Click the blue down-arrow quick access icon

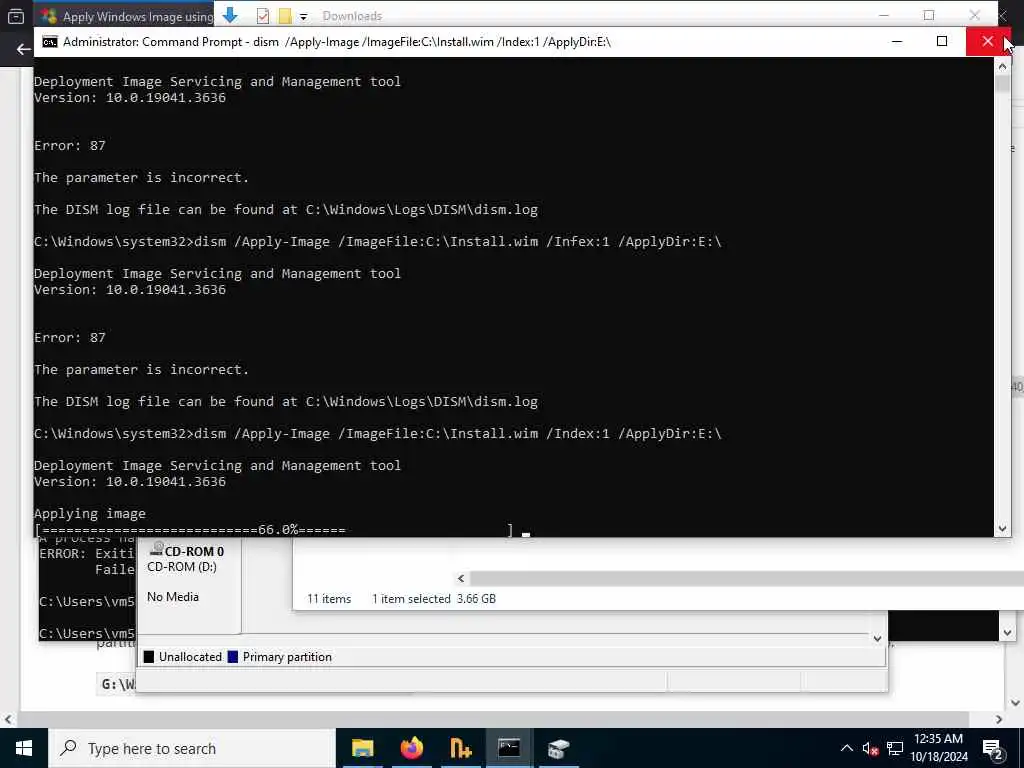(x=230, y=16)
